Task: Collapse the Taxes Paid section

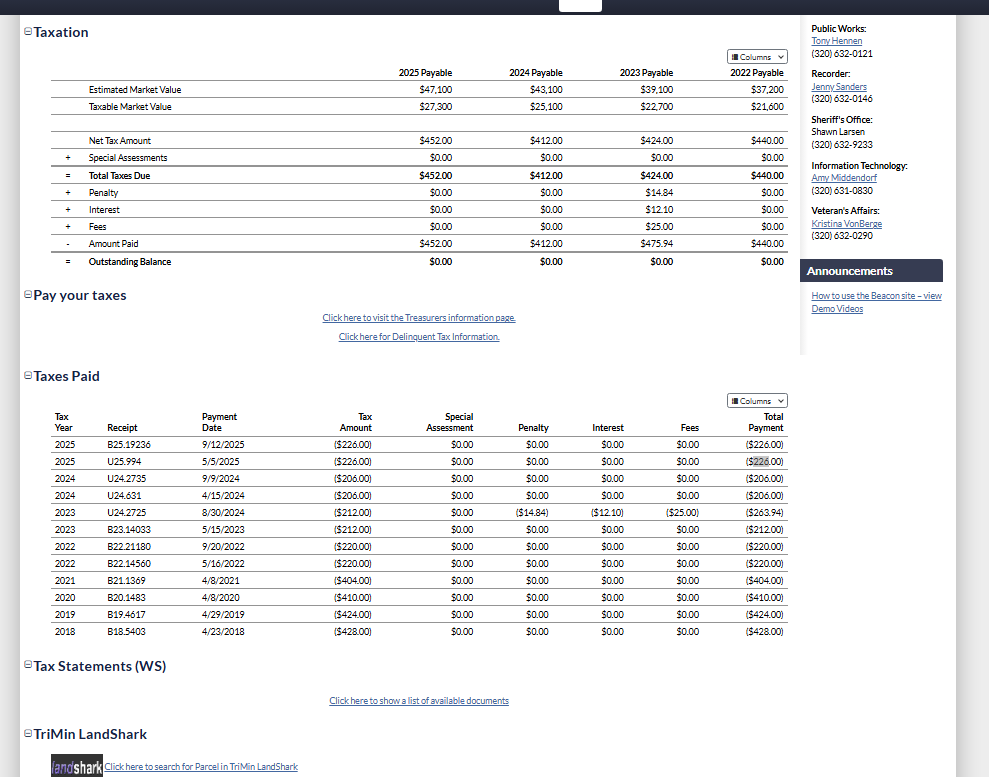Action: 27,377
